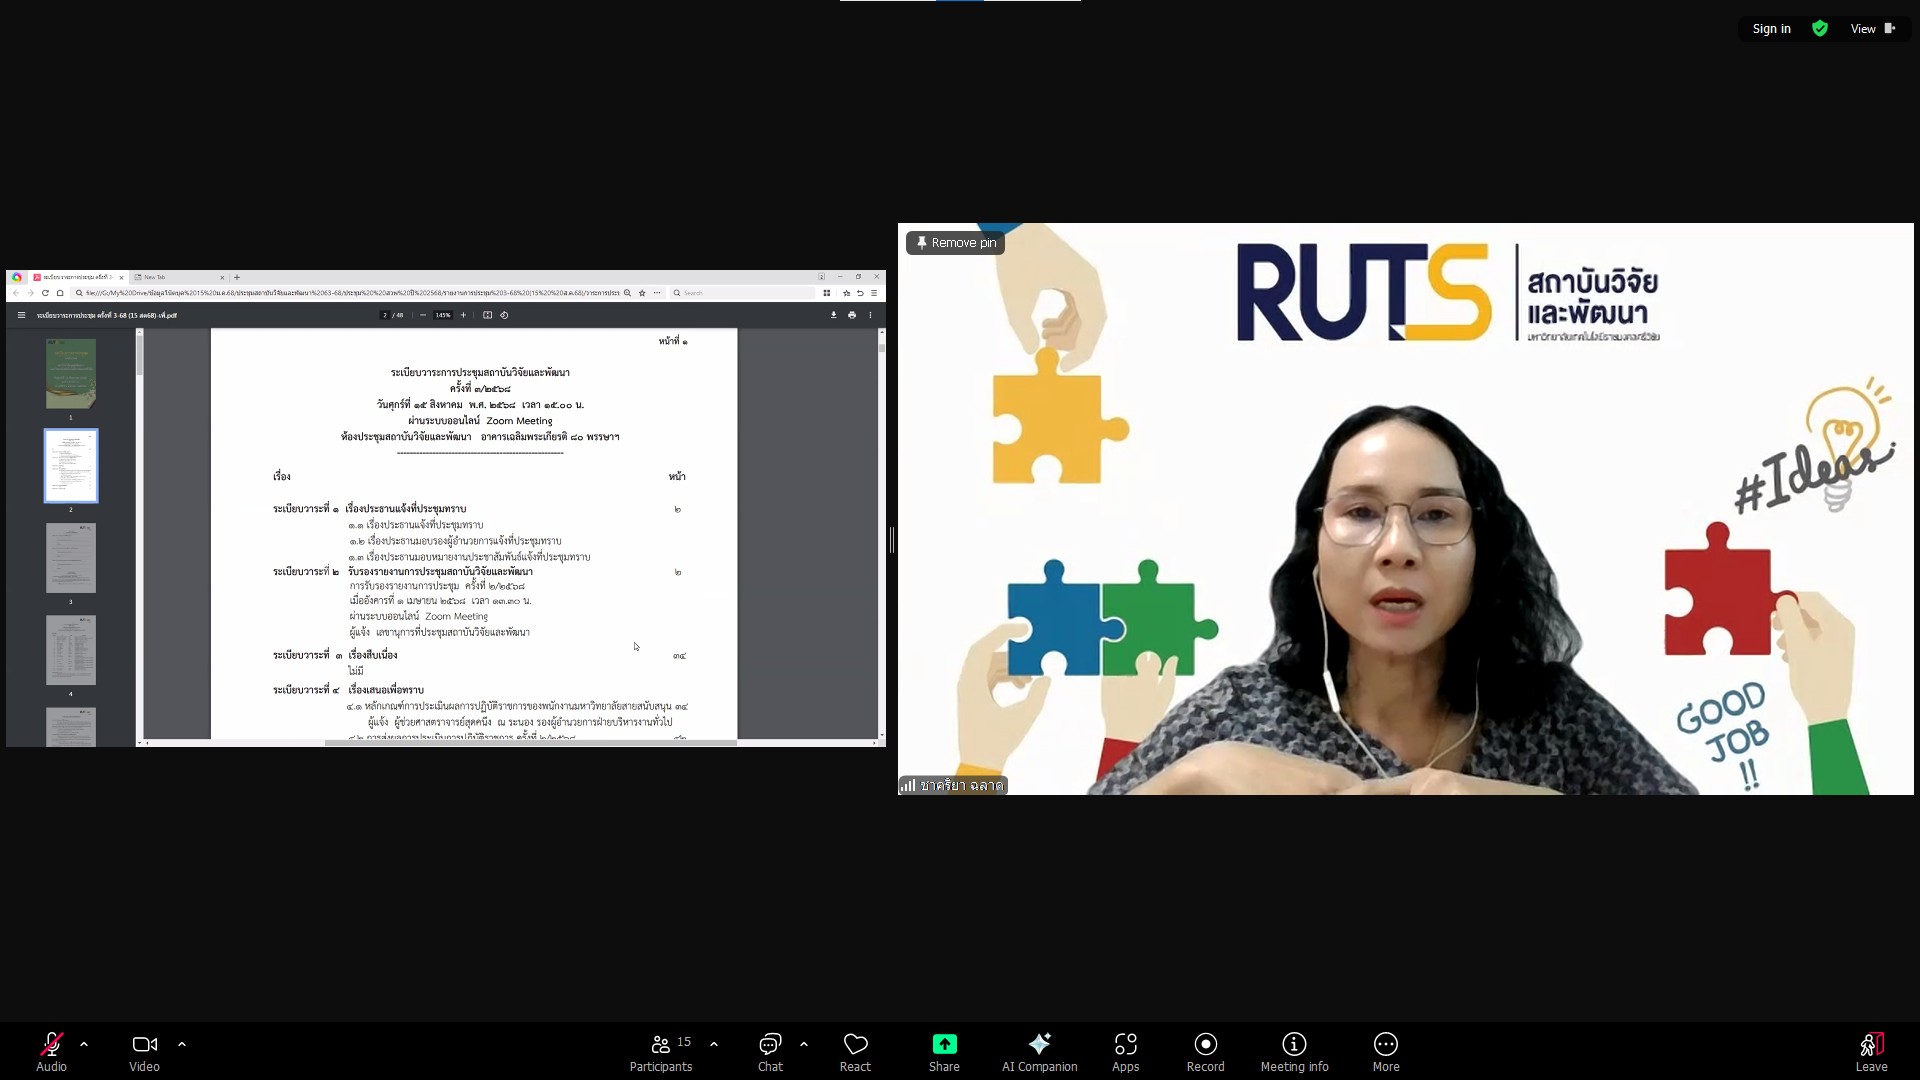
Task: Switch to the PDF document browser tab
Action: tap(77, 277)
